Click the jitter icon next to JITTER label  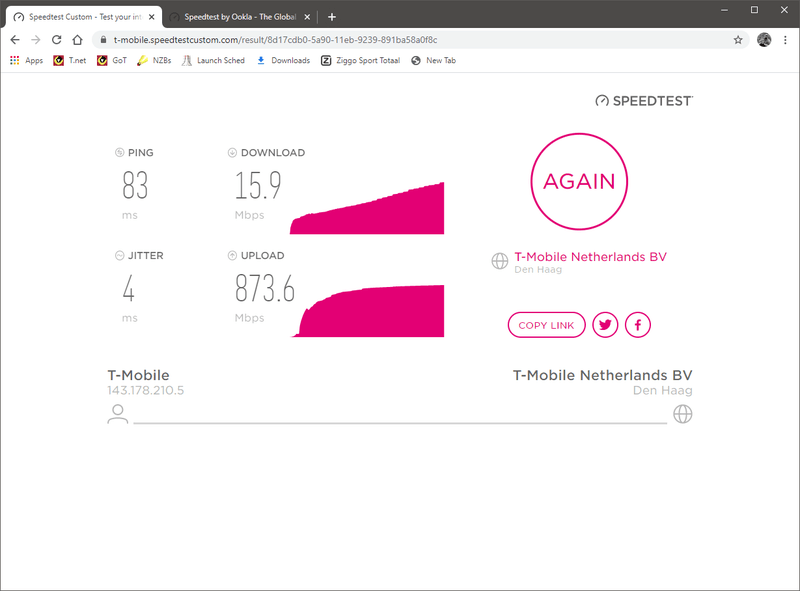[119, 256]
